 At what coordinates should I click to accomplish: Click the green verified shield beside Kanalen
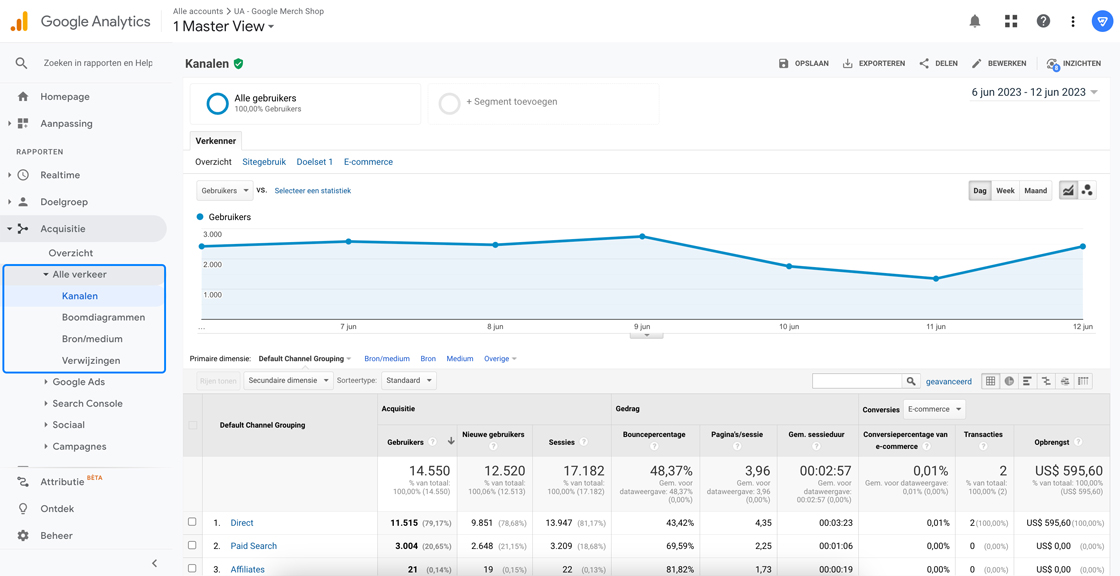[x=238, y=64]
